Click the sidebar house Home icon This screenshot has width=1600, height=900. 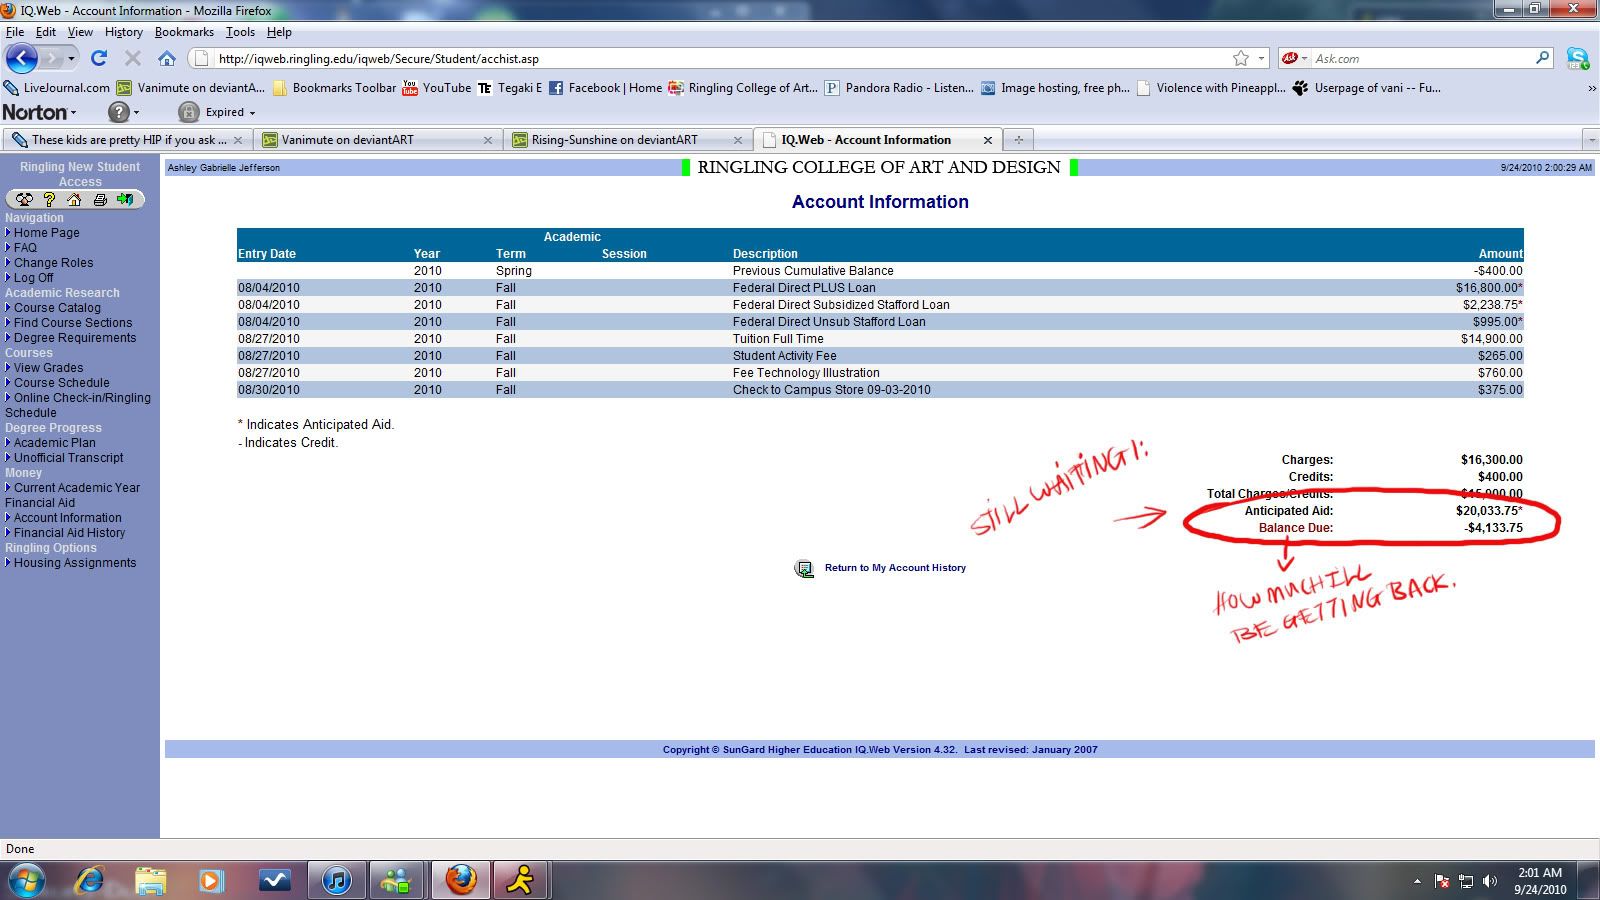(74, 199)
